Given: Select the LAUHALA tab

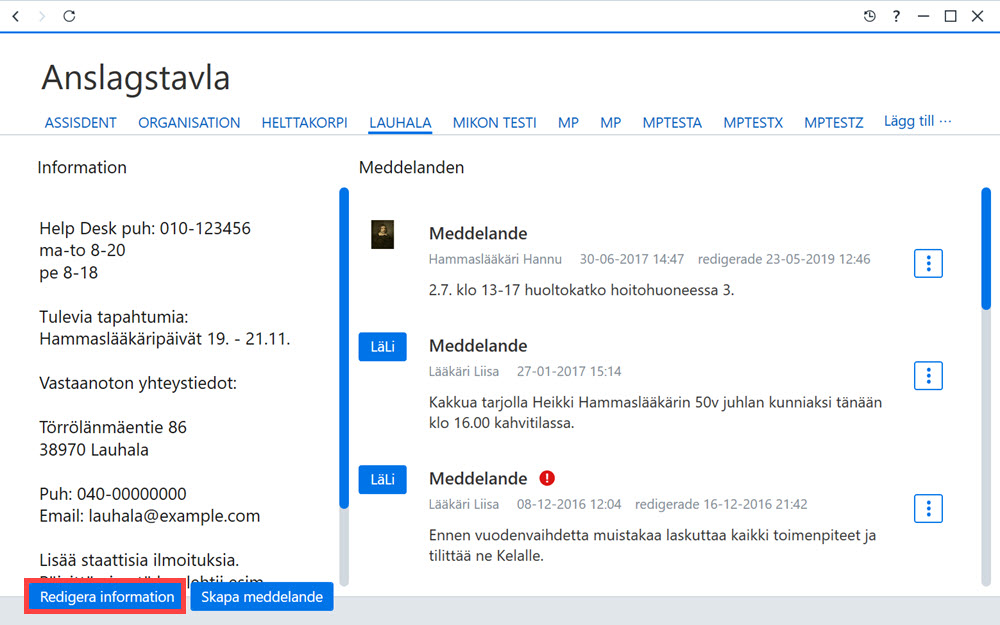Looking at the screenshot, I should click(400, 122).
